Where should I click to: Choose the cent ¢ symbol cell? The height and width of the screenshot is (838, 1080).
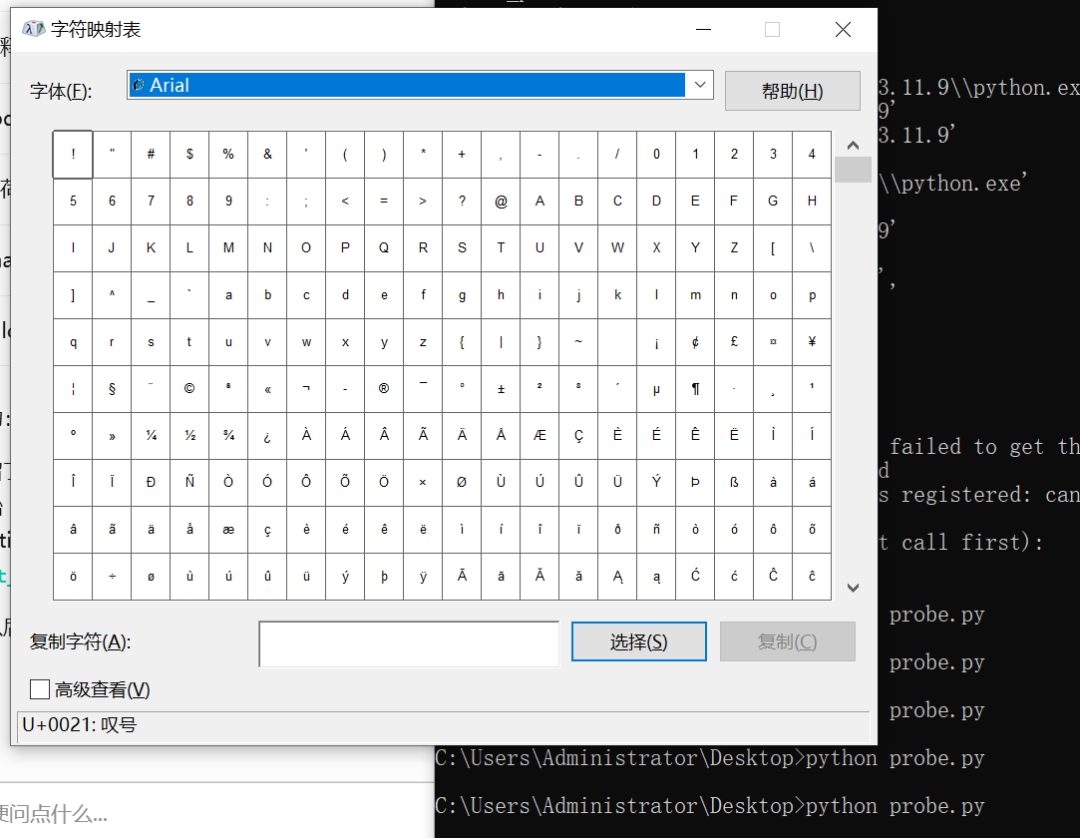[x=695, y=342]
